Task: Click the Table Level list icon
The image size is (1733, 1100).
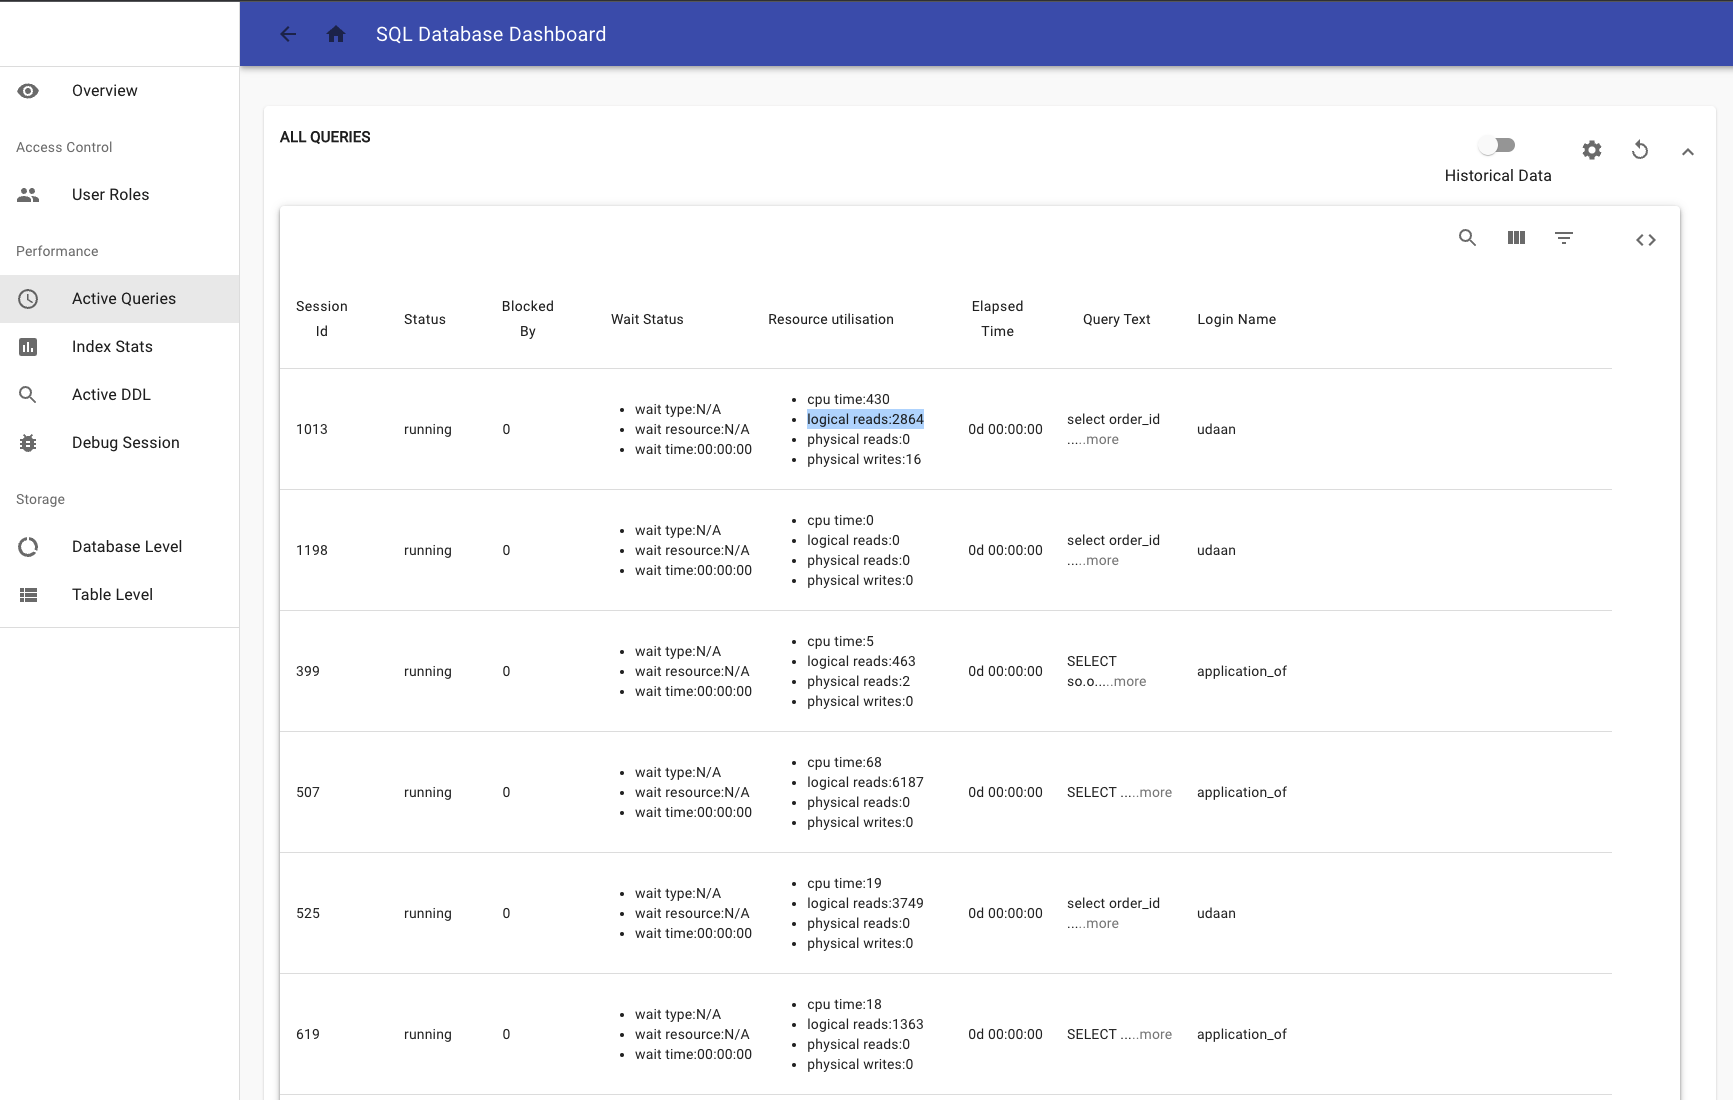Action: tap(27, 594)
